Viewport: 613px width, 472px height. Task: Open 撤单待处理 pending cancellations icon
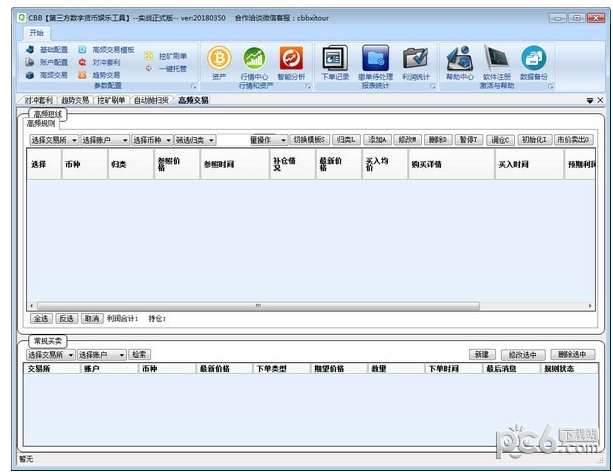point(375,58)
